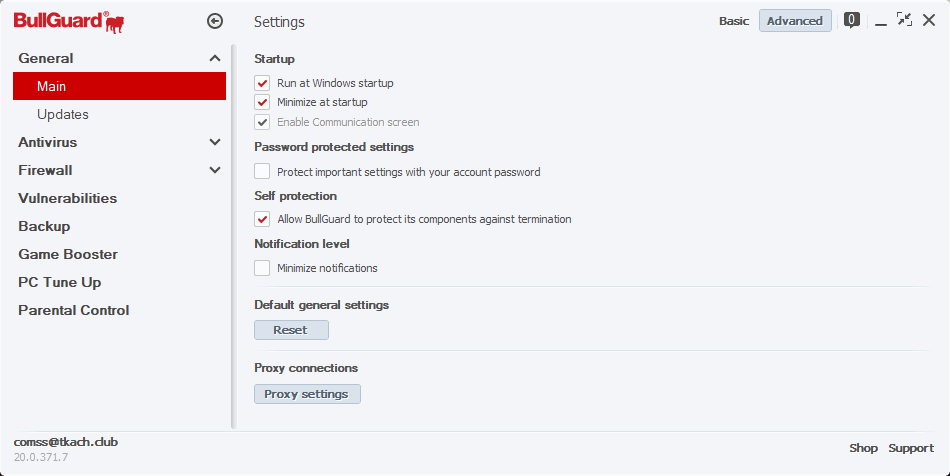
Task: Switch to Basic settings mode
Action: (x=733, y=21)
